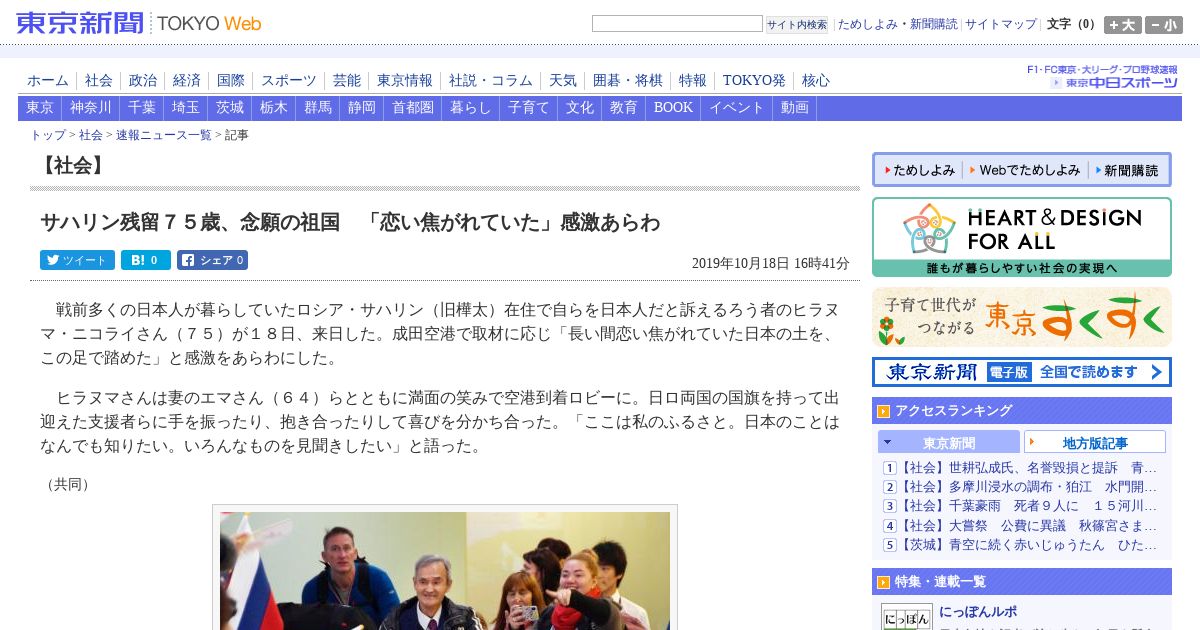
Task: Click the 速報ニュース一覧 breadcrumb link
Action: 164,135
